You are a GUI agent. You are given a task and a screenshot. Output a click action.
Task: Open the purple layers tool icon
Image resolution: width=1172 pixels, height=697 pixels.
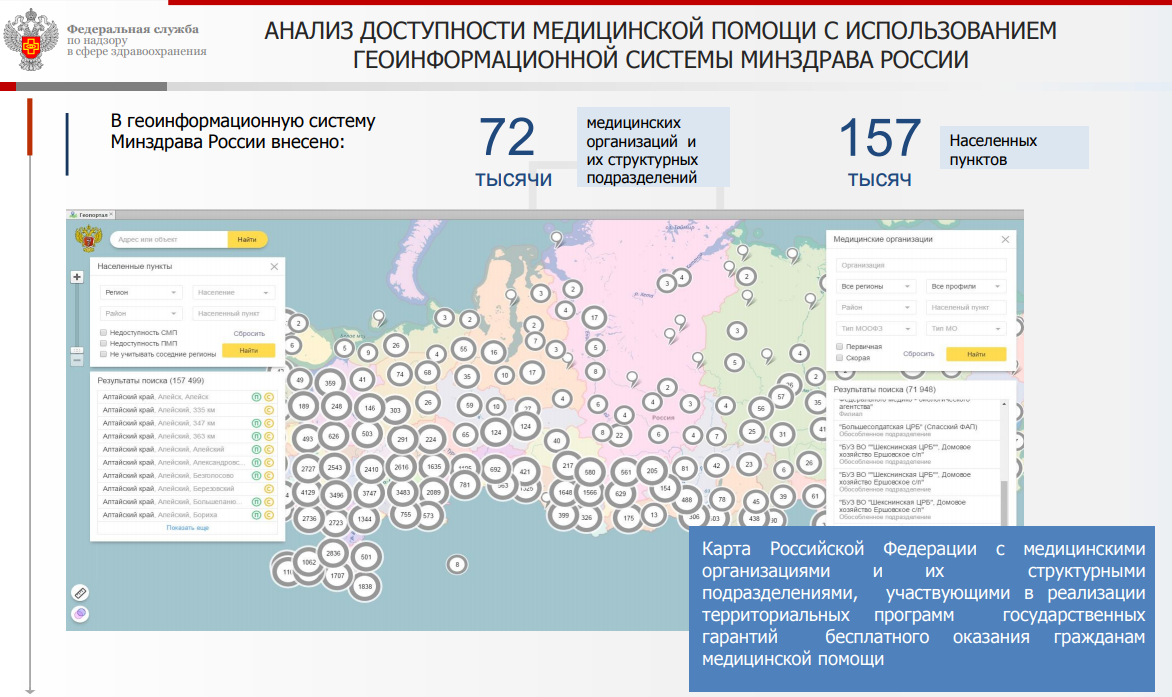[x=81, y=613]
